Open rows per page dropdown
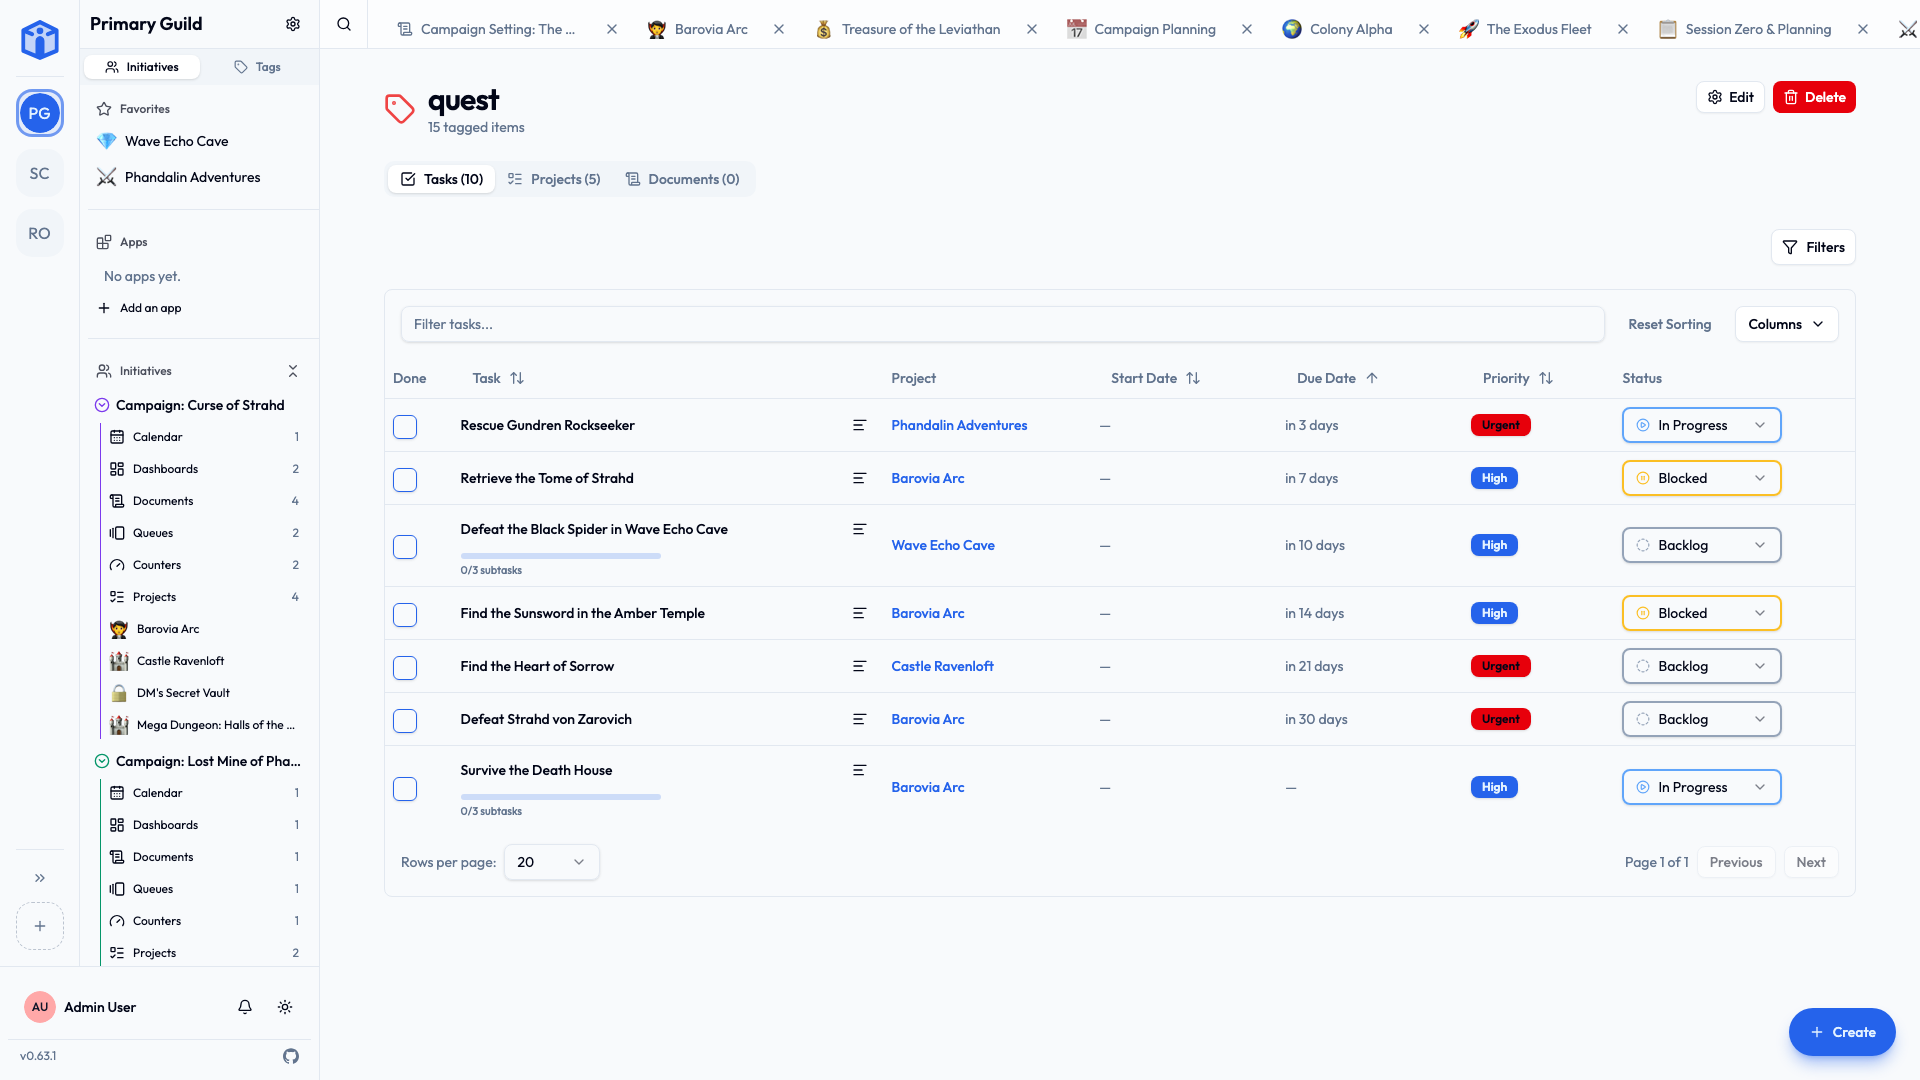1920x1080 pixels. point(551,862)
